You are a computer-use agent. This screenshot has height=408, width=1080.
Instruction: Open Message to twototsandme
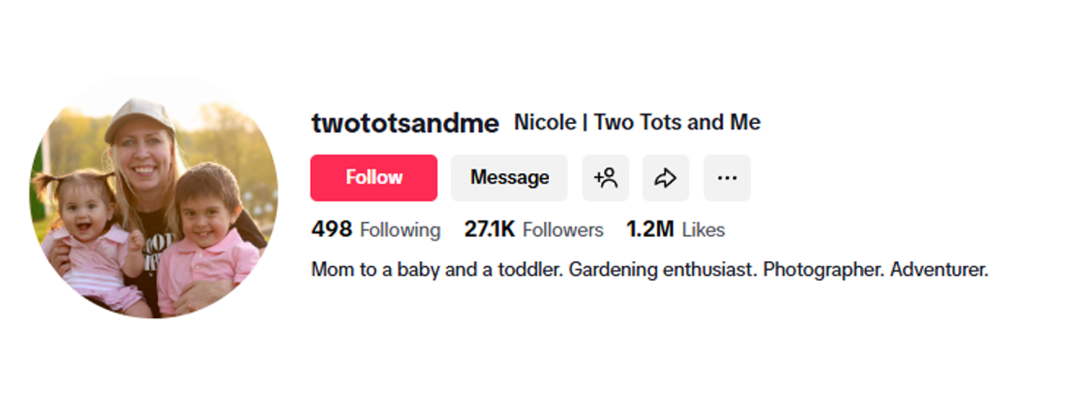click(x=509, y=178)
